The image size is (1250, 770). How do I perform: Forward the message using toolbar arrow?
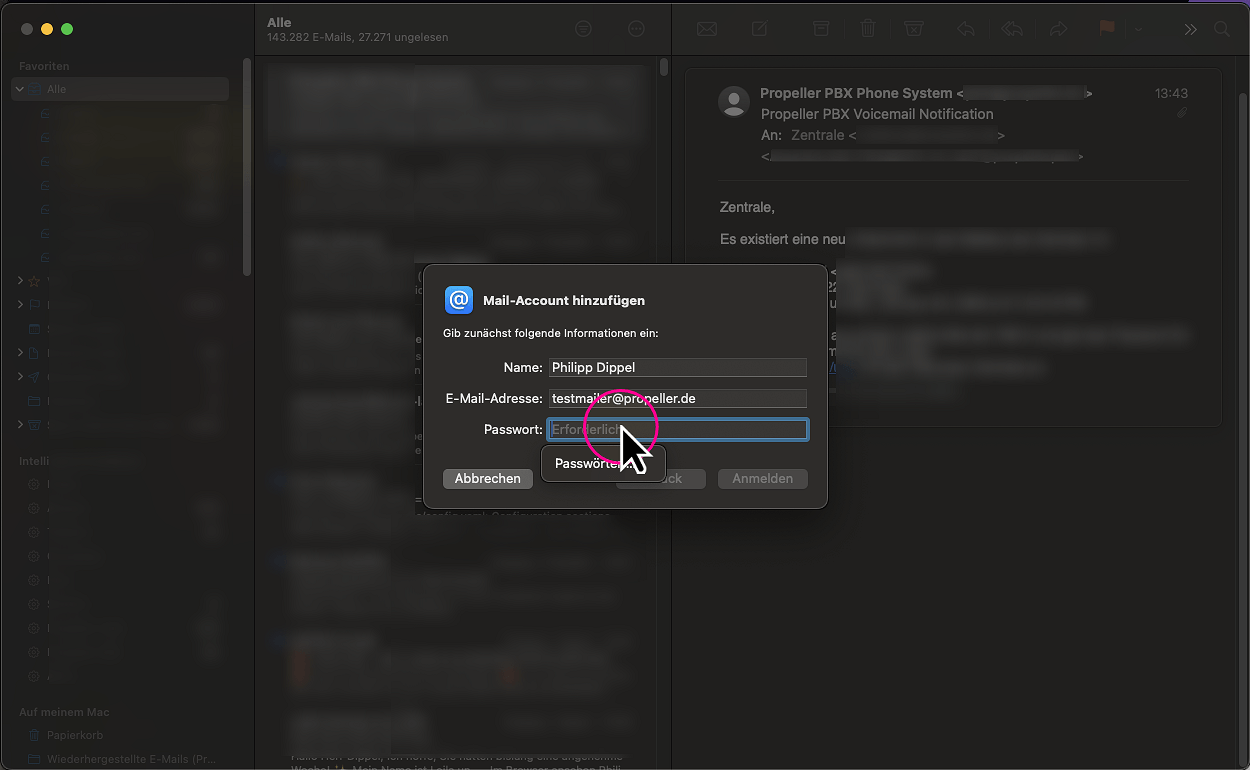[x=1058, y=29]
